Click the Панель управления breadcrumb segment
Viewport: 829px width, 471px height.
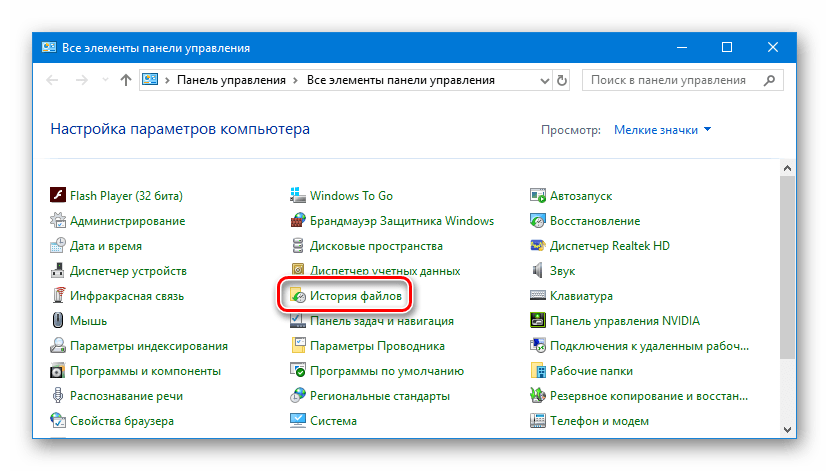pos(231,80)
